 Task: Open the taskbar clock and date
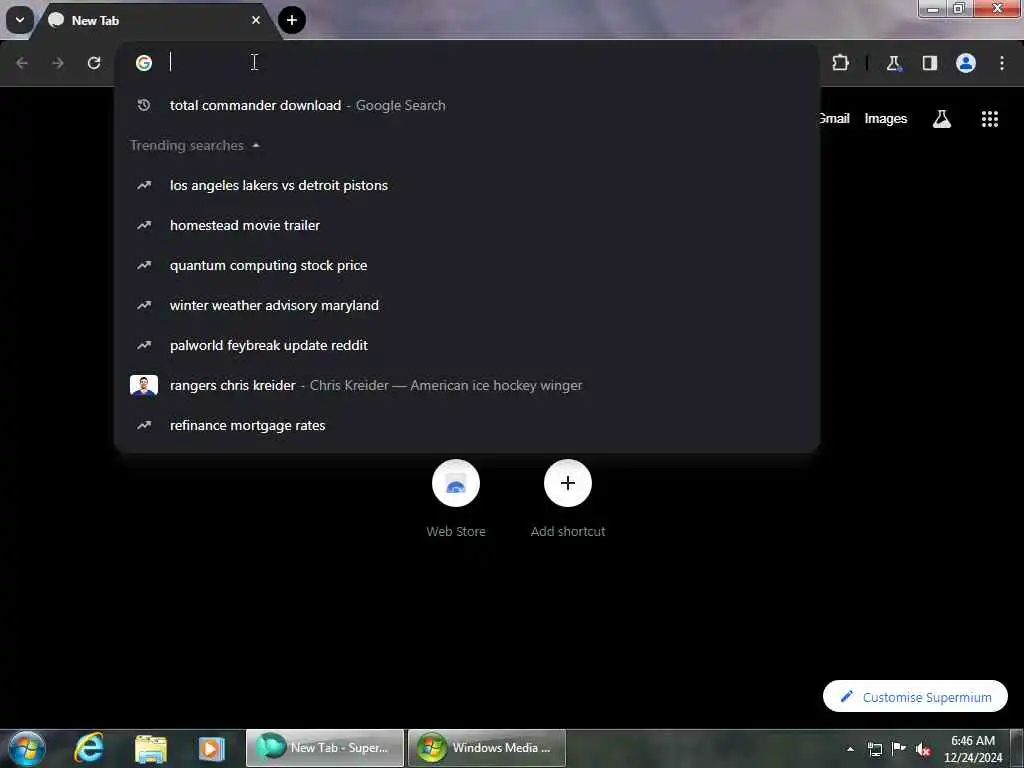click(x=973, y=749)
